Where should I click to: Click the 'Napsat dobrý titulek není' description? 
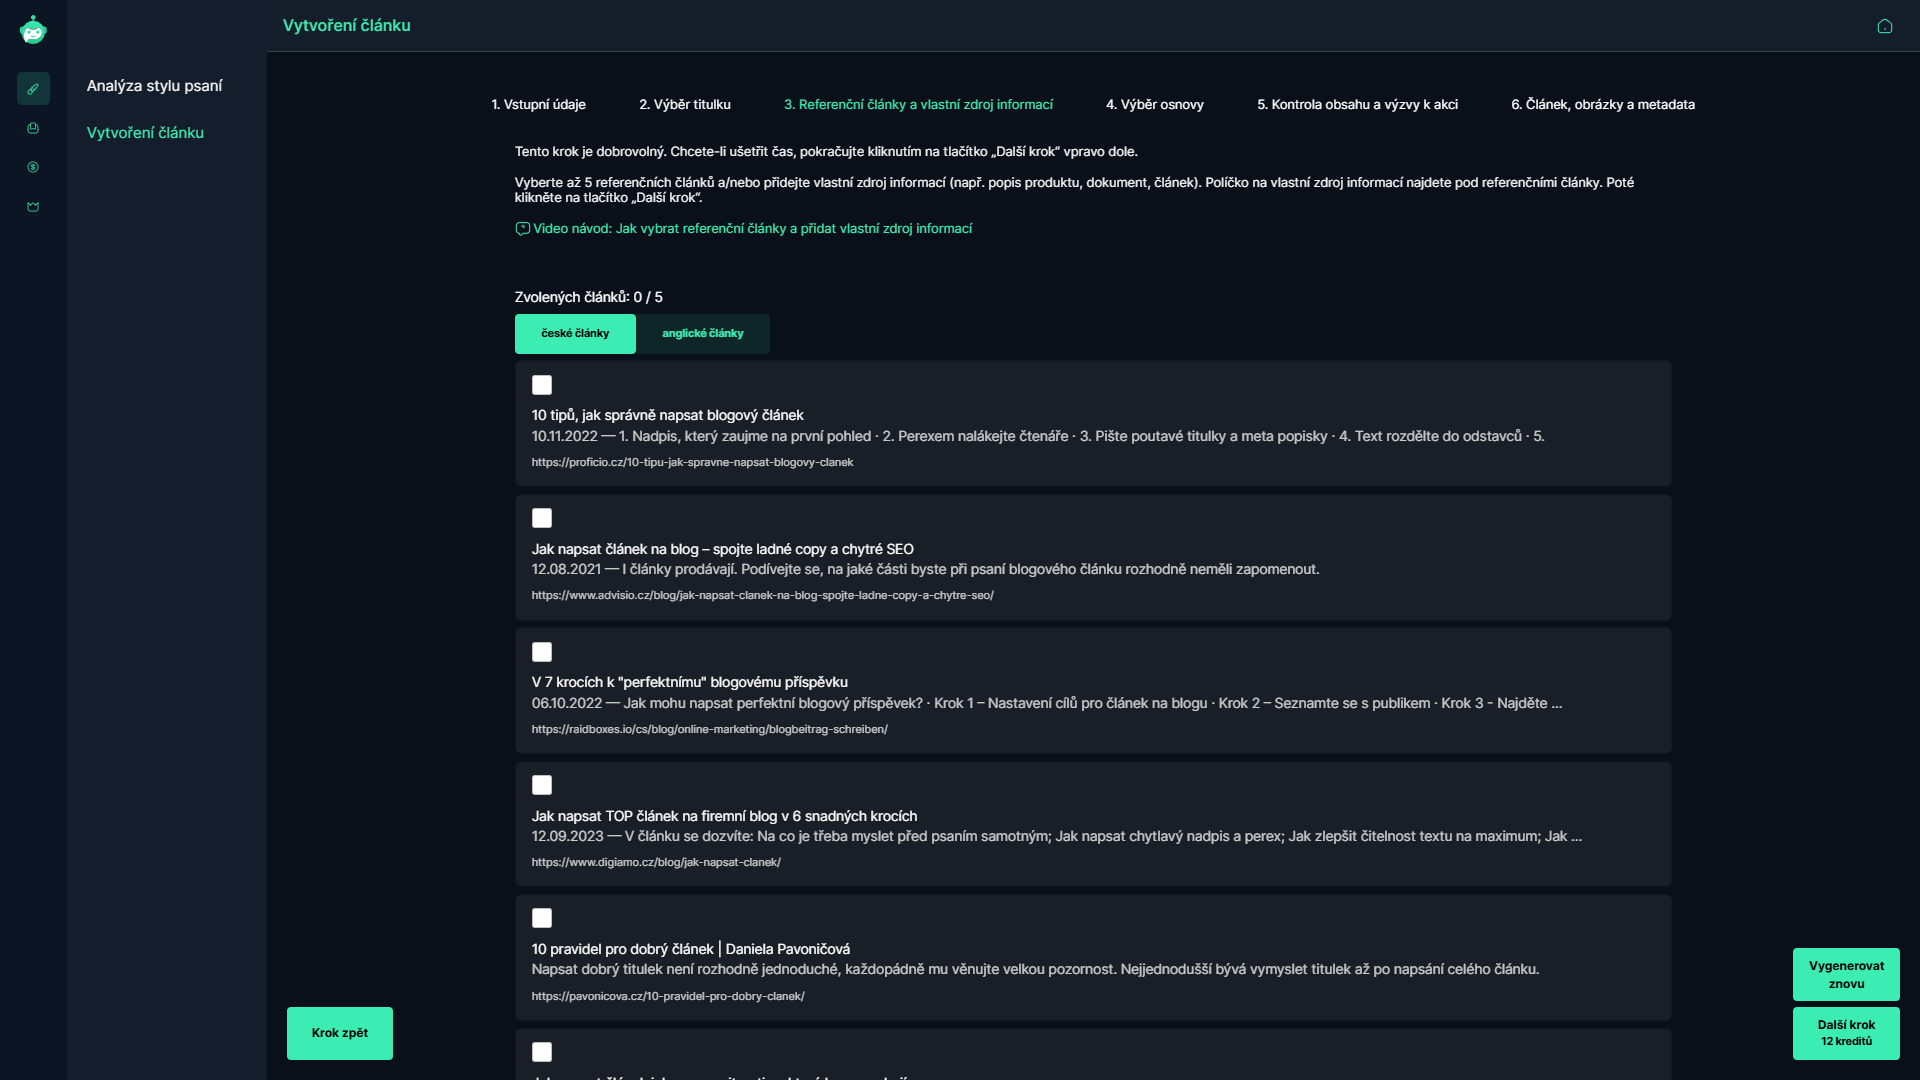[x=1035, y=970]
